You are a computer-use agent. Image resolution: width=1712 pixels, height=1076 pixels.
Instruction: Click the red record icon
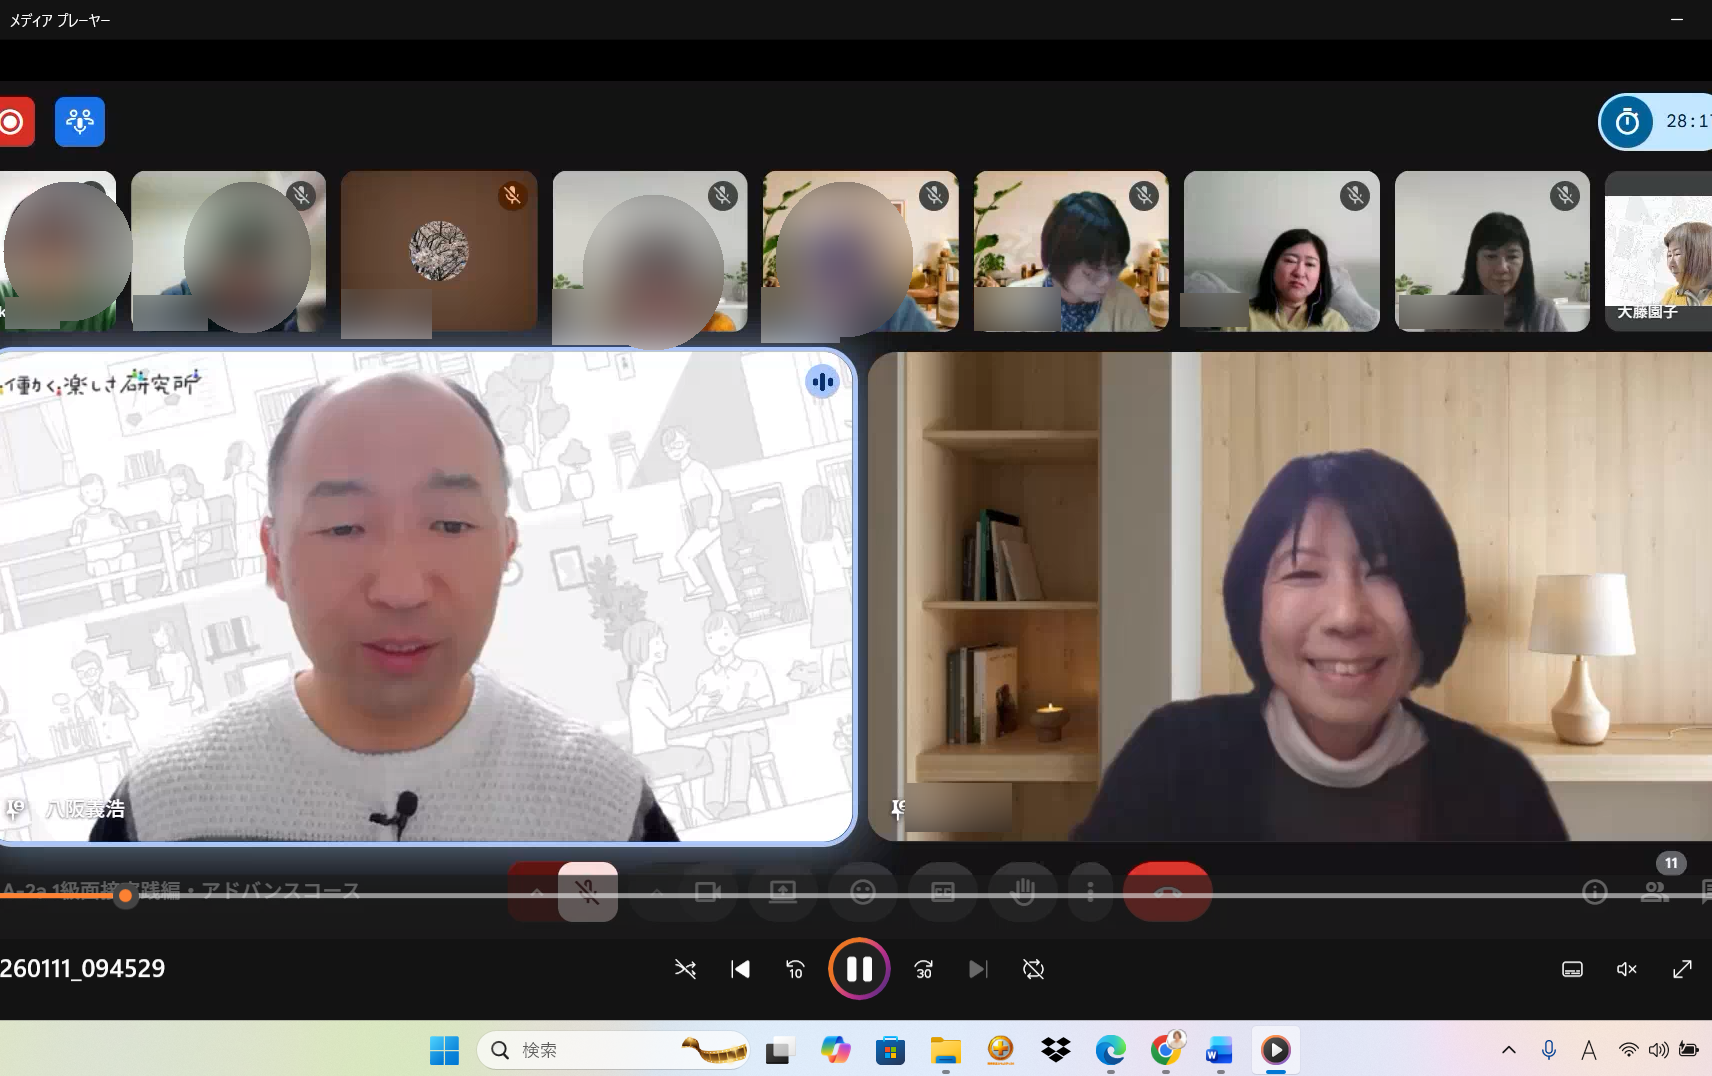tap(14, 122)
